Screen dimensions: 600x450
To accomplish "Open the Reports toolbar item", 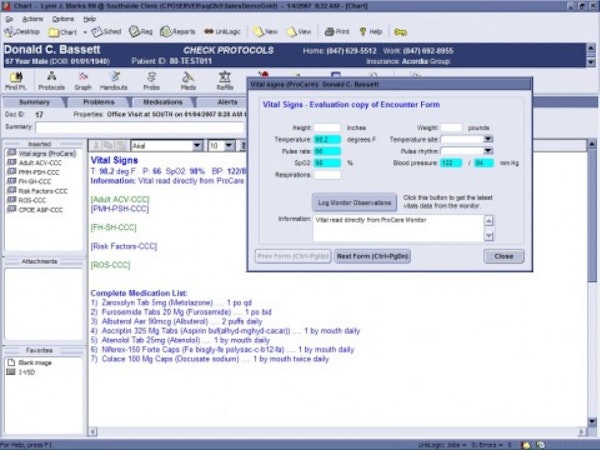I will 180,31.
